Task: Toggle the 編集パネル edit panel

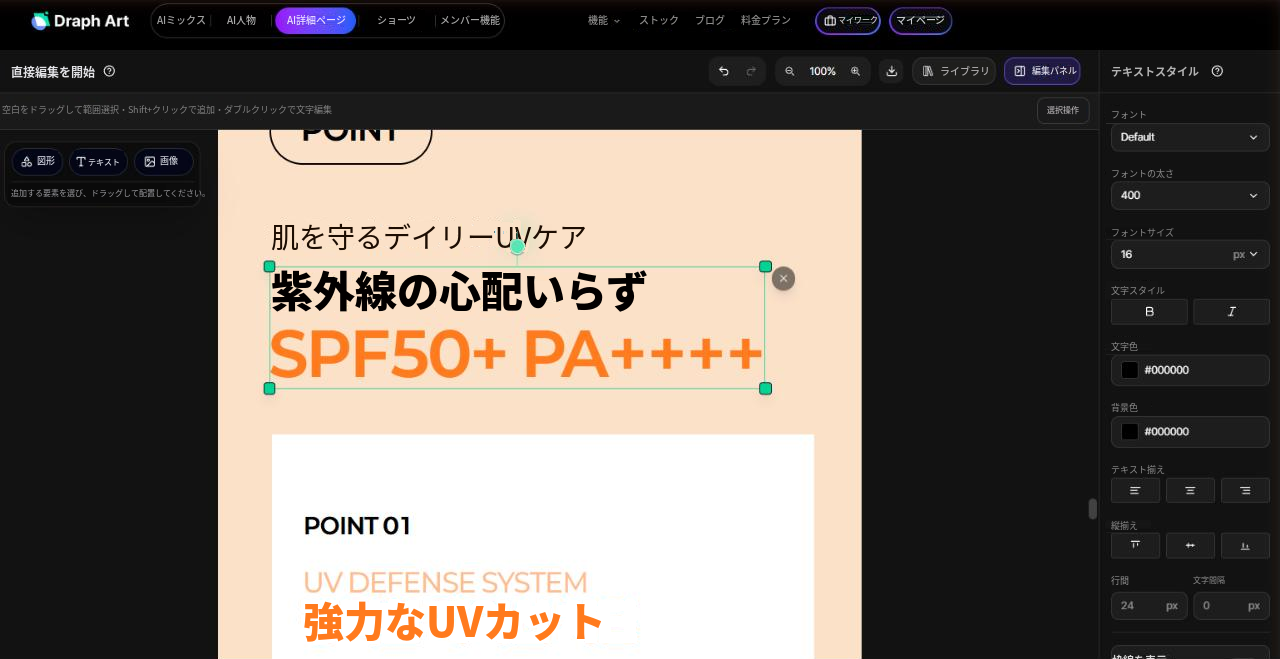Action: (1042, 71)
